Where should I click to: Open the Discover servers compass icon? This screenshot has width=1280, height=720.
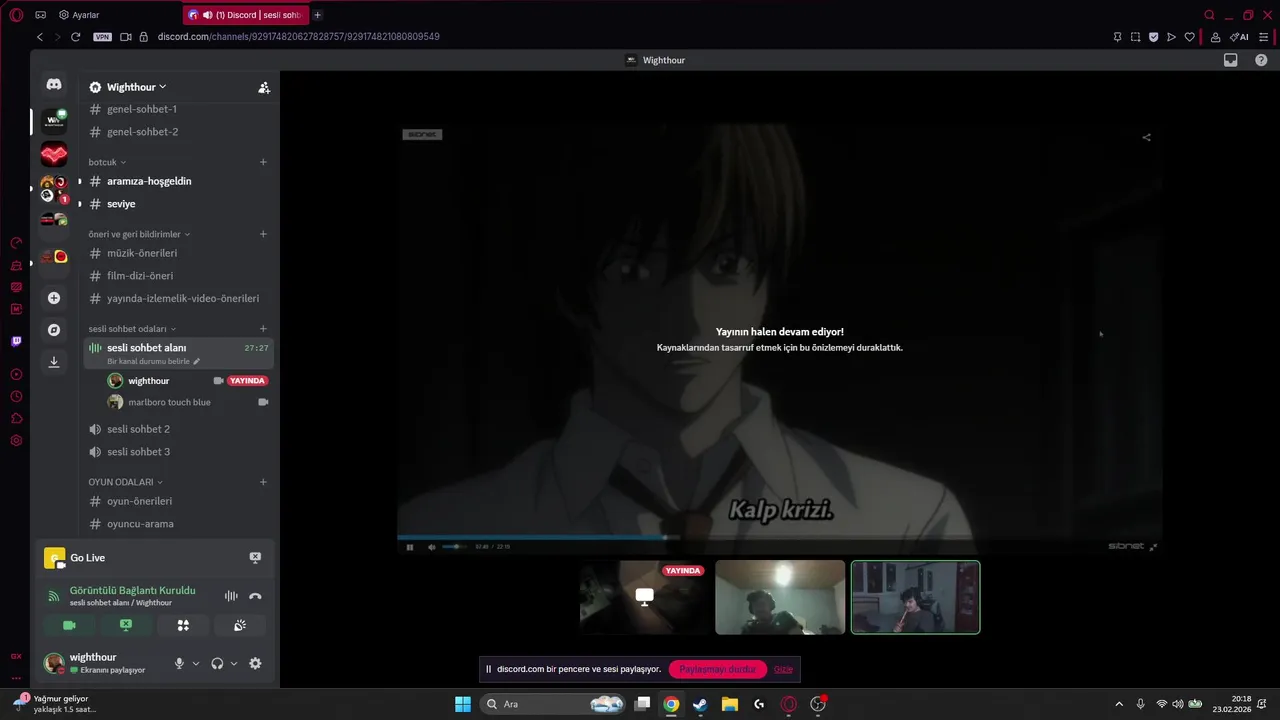(x=54, y=330)
